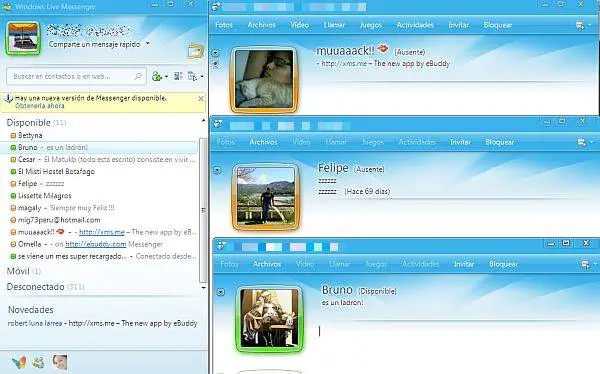Click the status icon next to Lissette Milagros
Viewport: 600px width, 374px height.
[x=13, y=196]
